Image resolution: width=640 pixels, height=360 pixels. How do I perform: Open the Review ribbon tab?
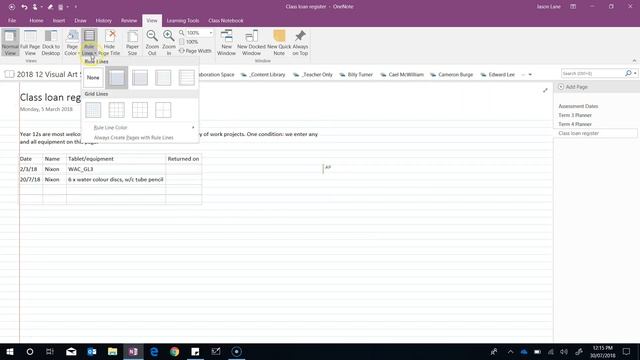129,20
